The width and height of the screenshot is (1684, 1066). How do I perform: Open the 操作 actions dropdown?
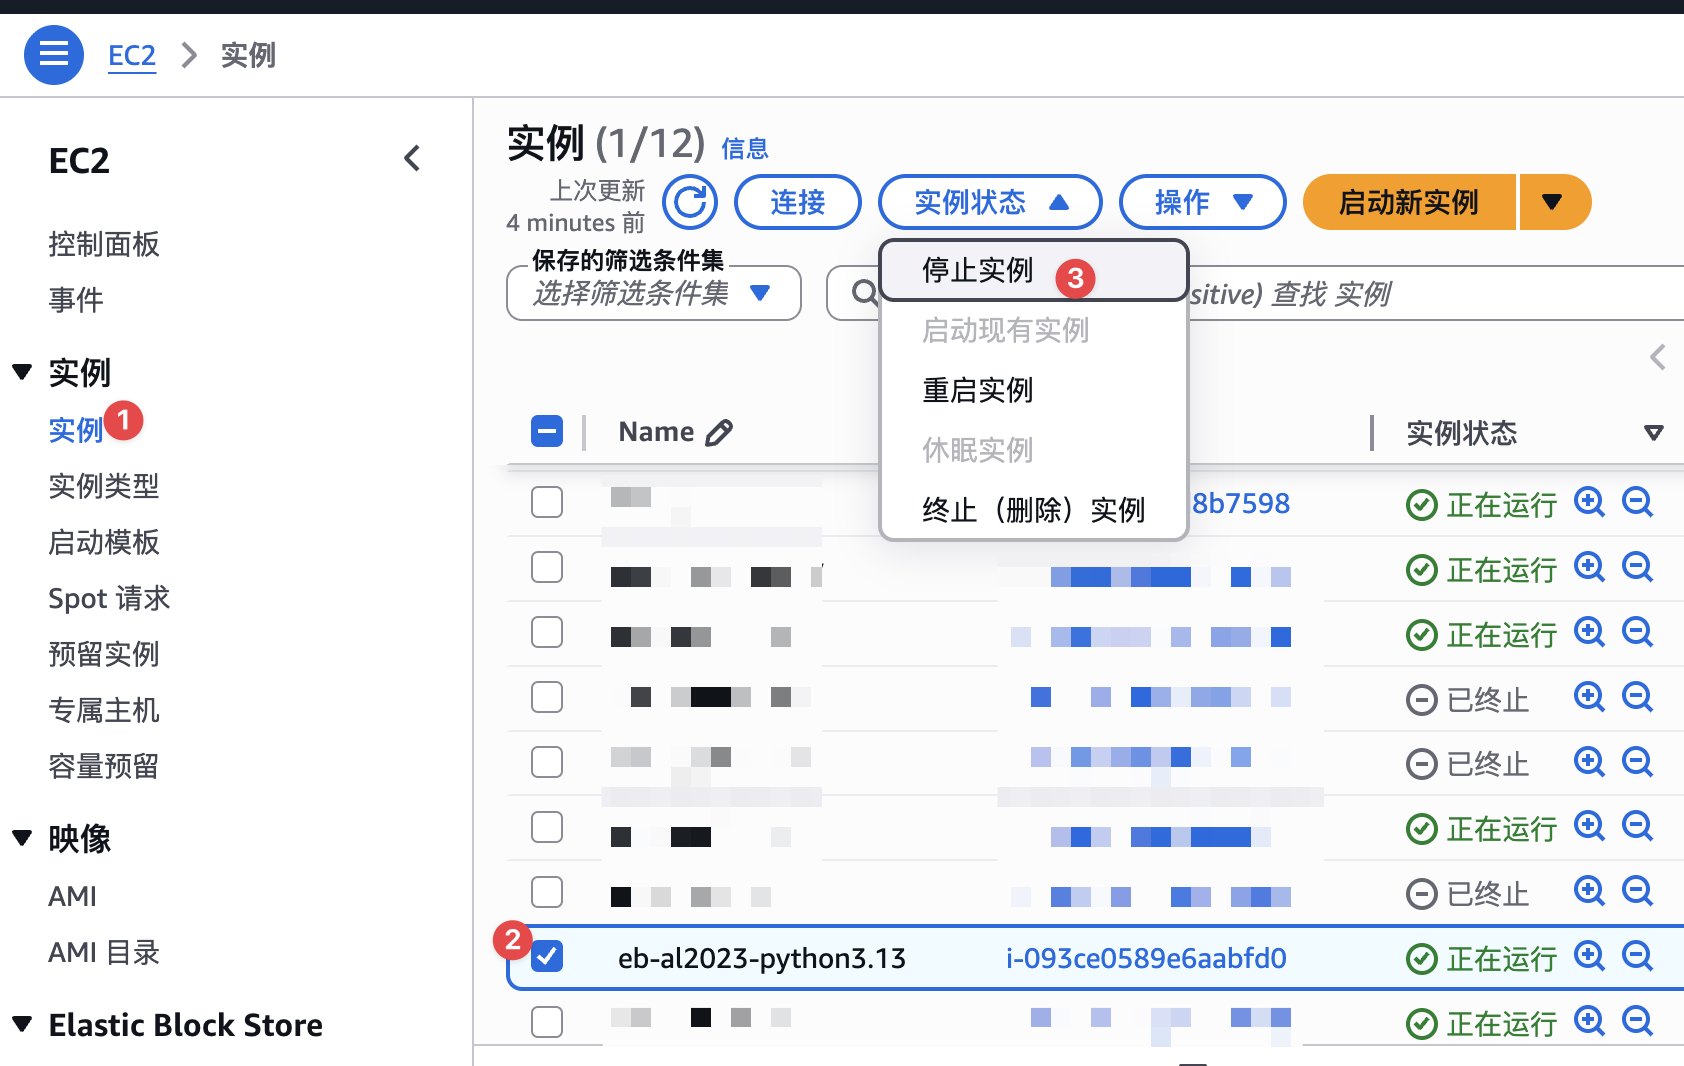[x=1203, y=202]
